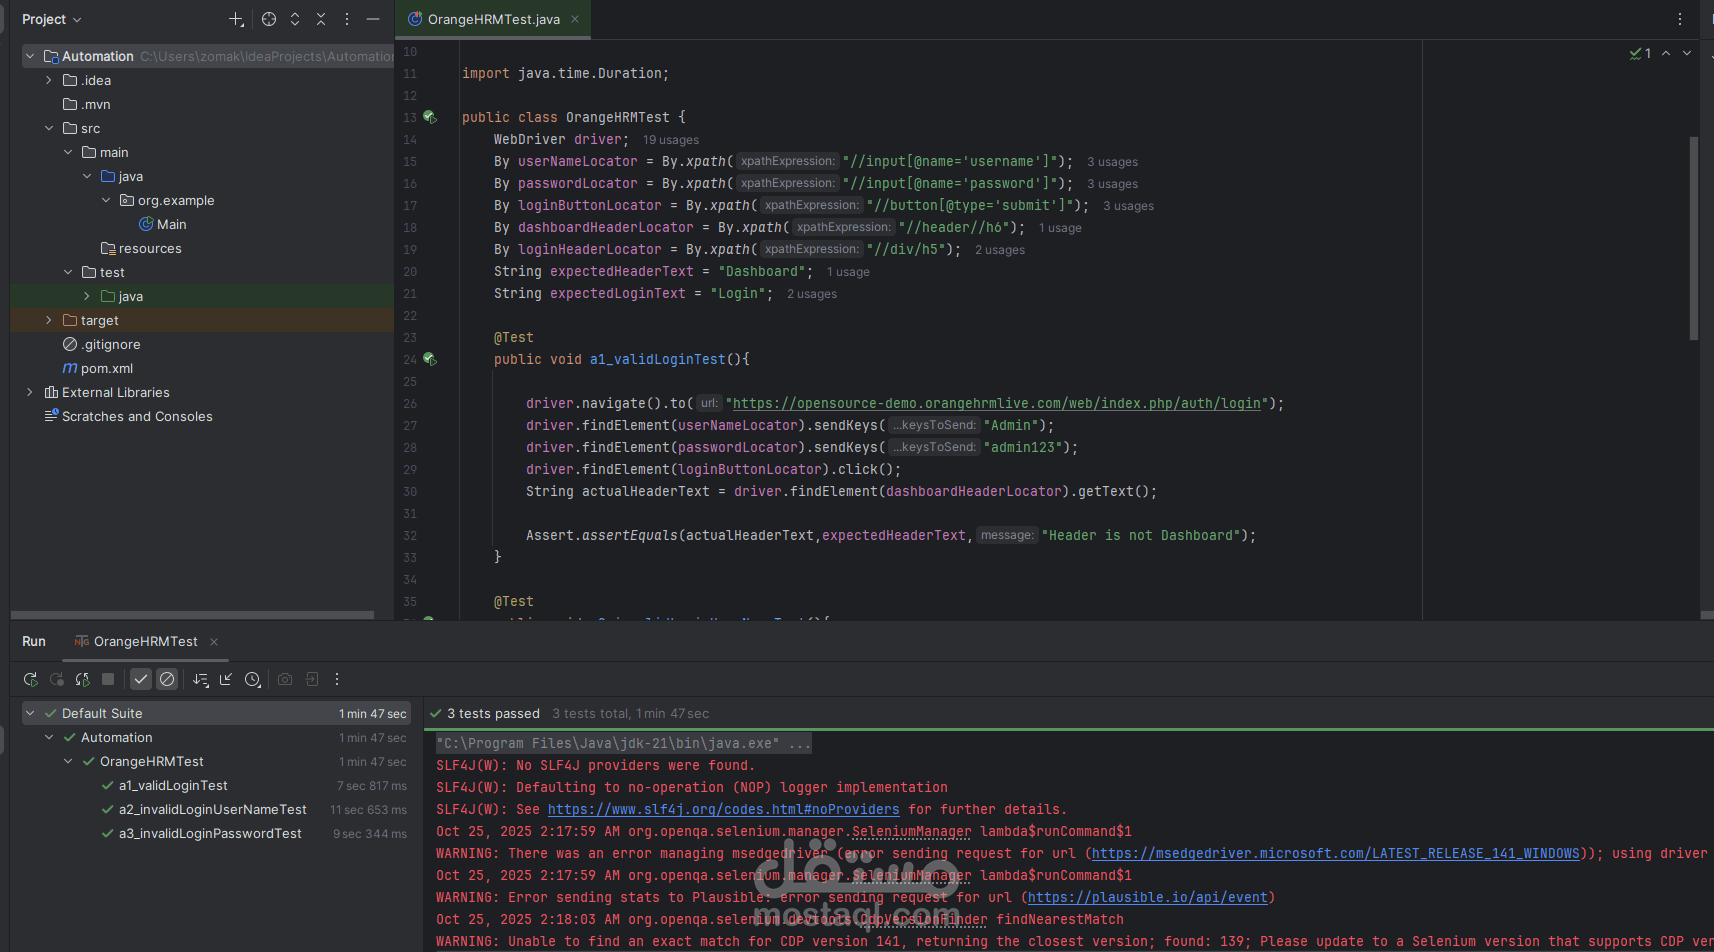This screenshot has width=1714, height=952.
Task: Click the camera Dump Threads icon
Action: point(285,679)
